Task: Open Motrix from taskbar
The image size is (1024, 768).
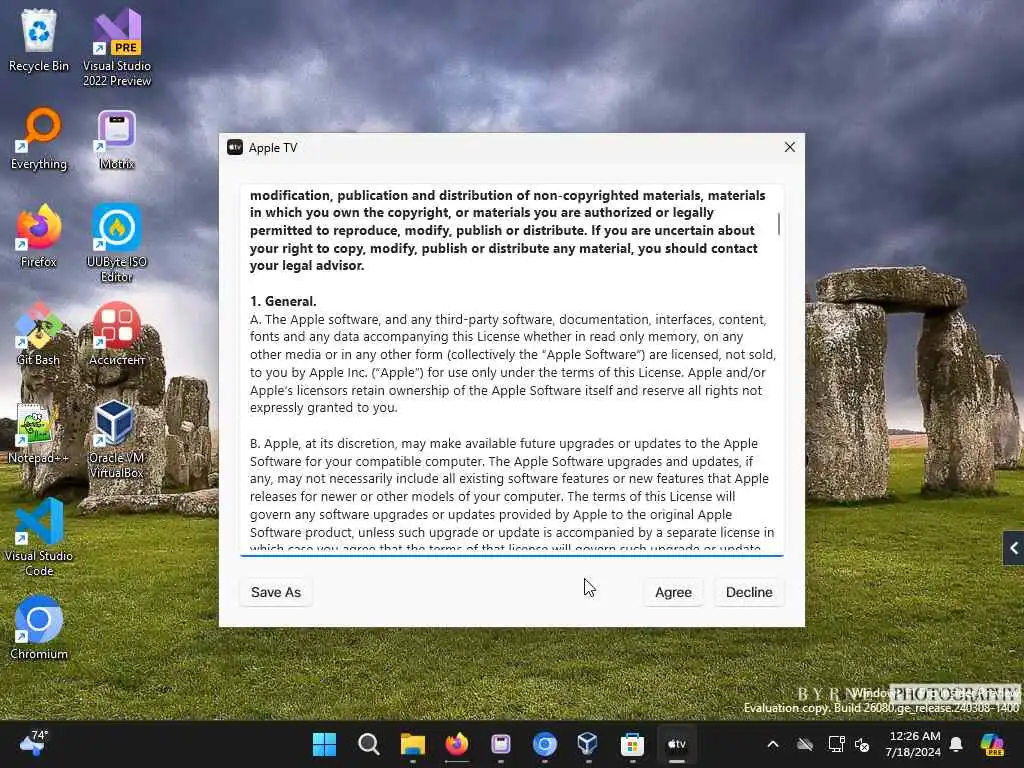Action: point(501,744)
